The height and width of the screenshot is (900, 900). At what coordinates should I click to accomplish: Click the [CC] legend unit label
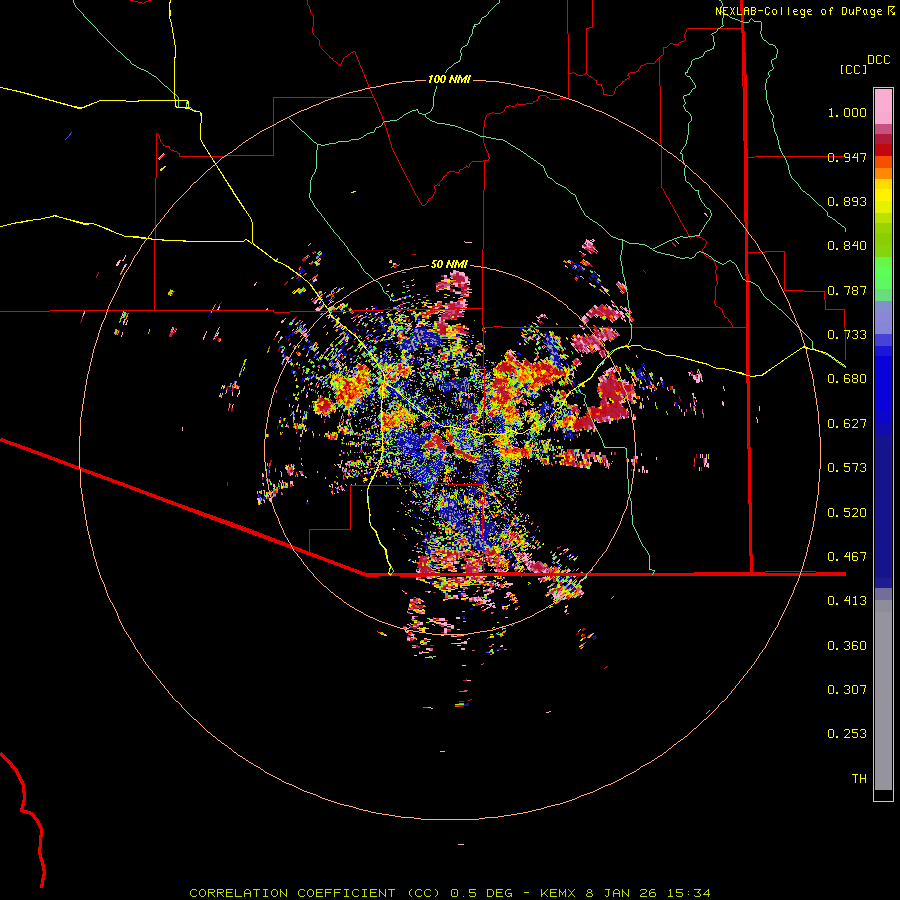[854, 69]
